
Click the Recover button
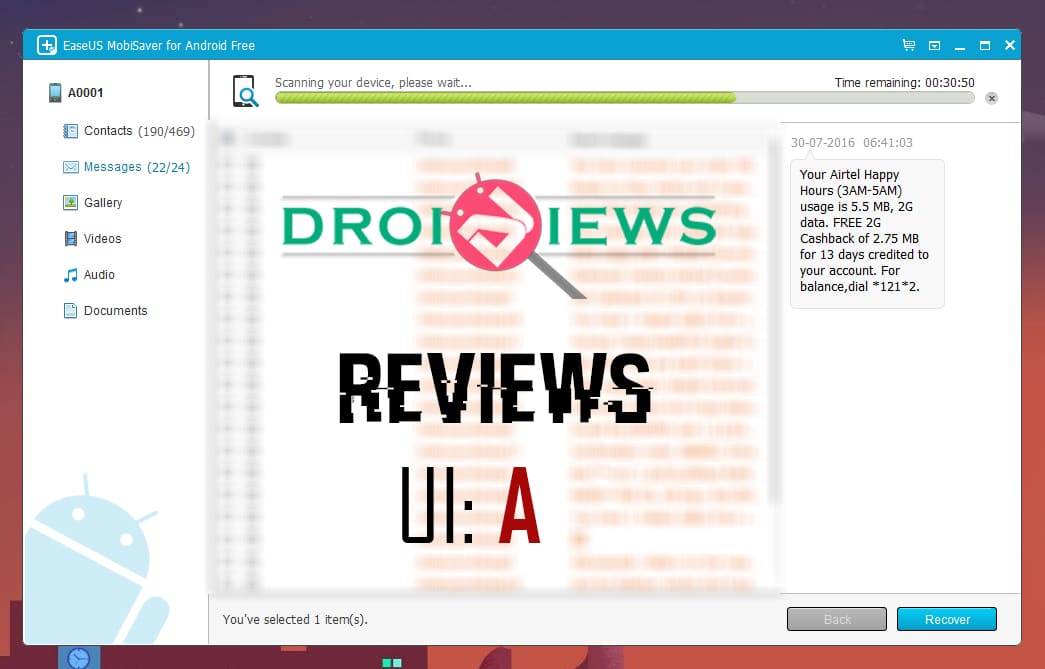947,619
